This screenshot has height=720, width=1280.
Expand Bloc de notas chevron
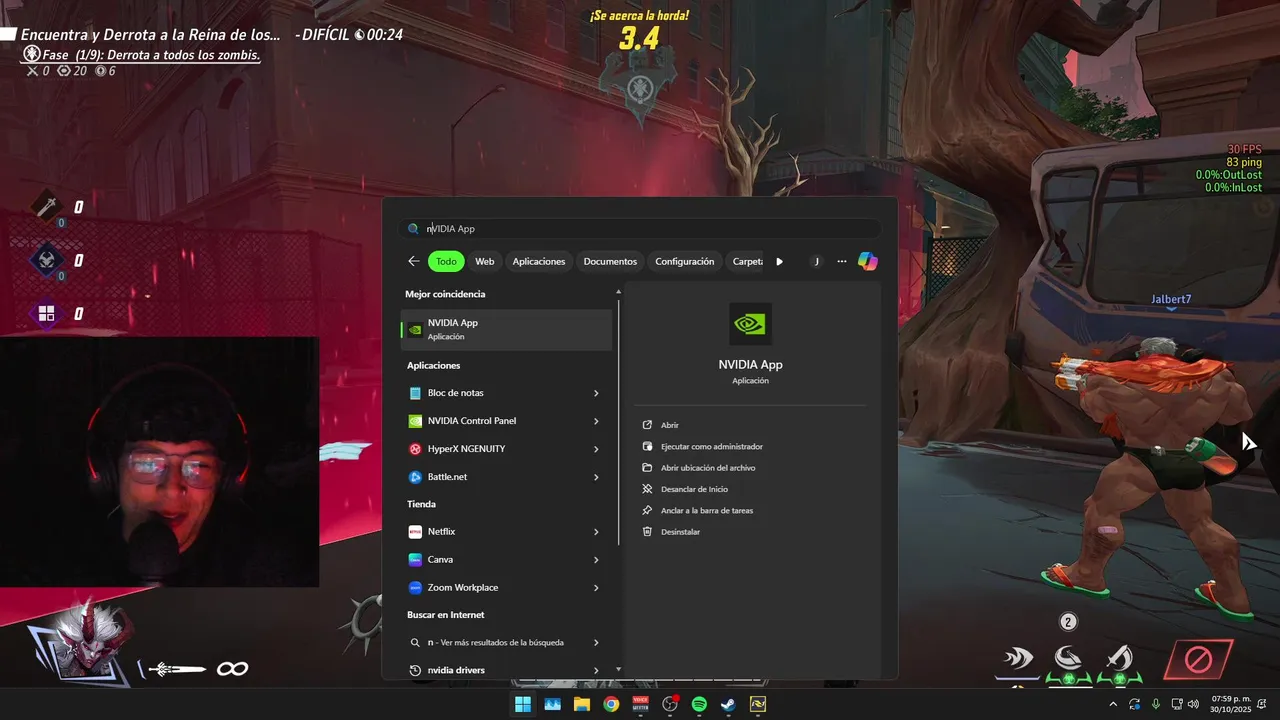pos(596,393)
